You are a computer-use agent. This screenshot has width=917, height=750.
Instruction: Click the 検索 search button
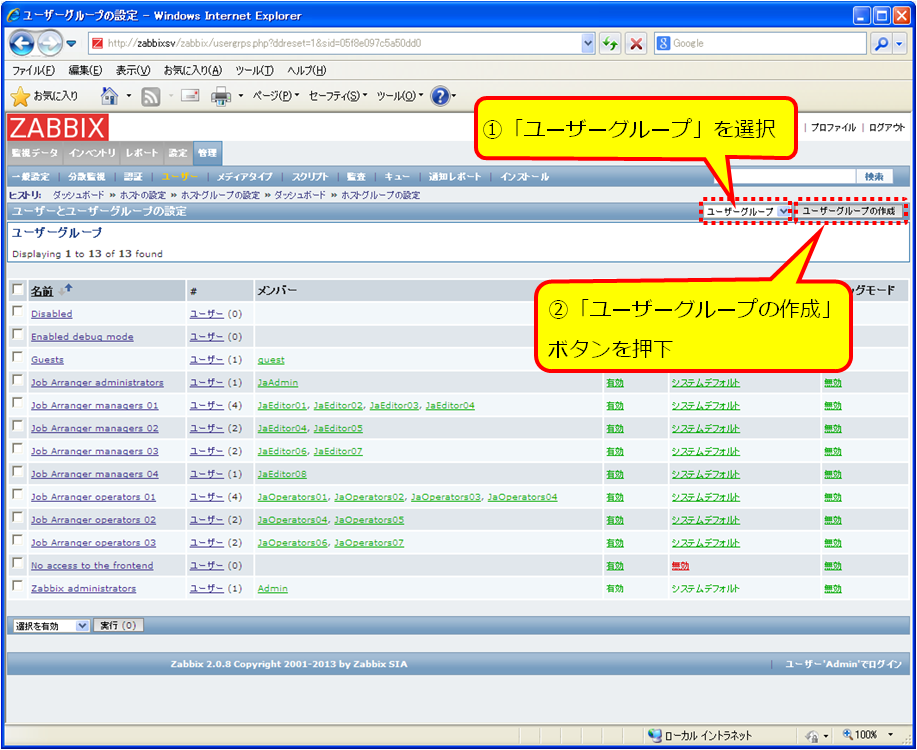[874, 177]
